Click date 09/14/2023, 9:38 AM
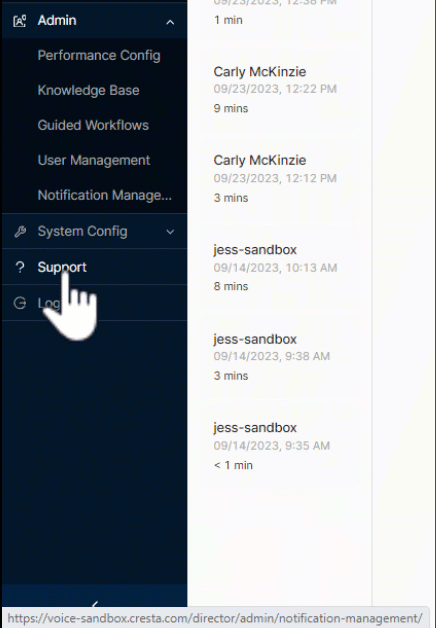Screen dimensions: 436x628 pos(271,356)
